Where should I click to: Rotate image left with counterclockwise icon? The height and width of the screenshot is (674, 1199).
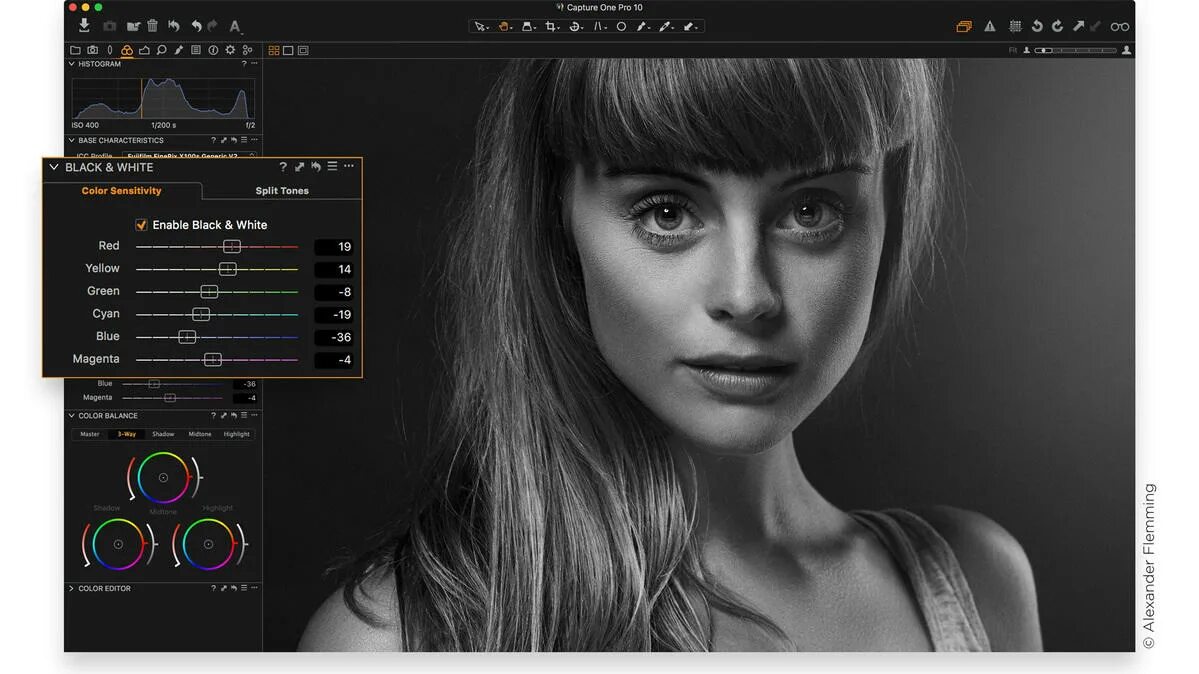pyautogui.click(x=1037, y=26)
